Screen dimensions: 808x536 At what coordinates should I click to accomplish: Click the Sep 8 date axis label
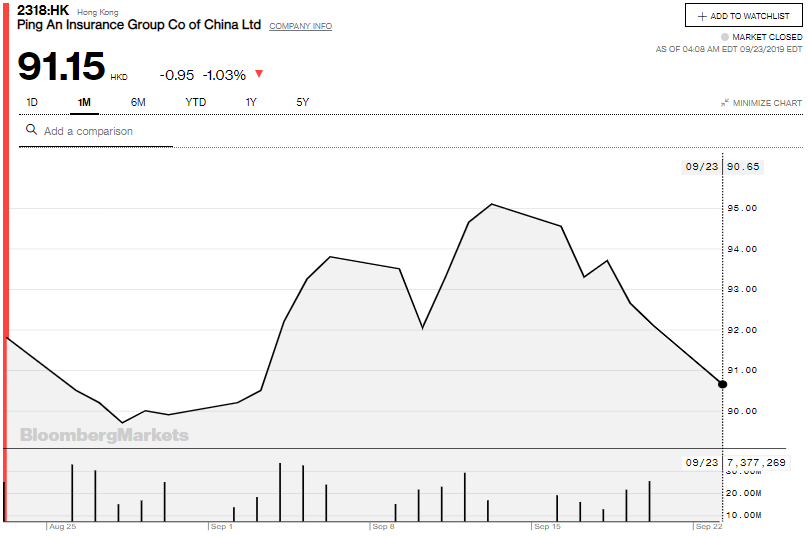click(x=383, y=526)
